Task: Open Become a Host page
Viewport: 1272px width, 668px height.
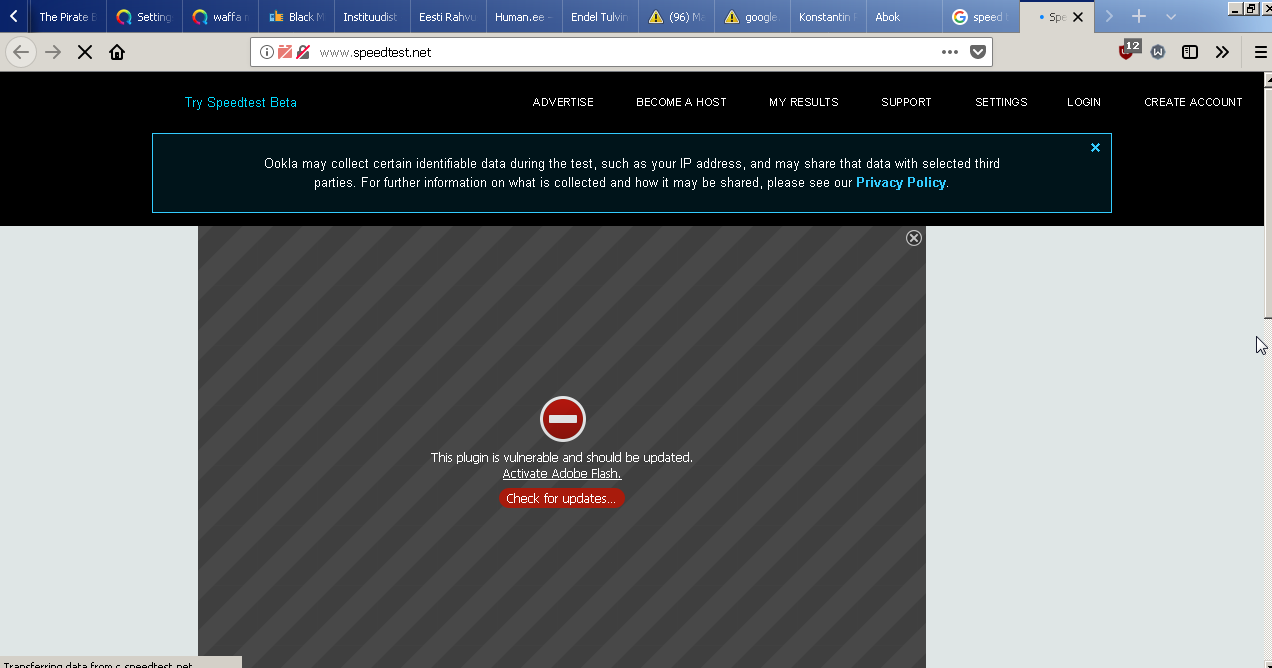Action: point(681,102)
